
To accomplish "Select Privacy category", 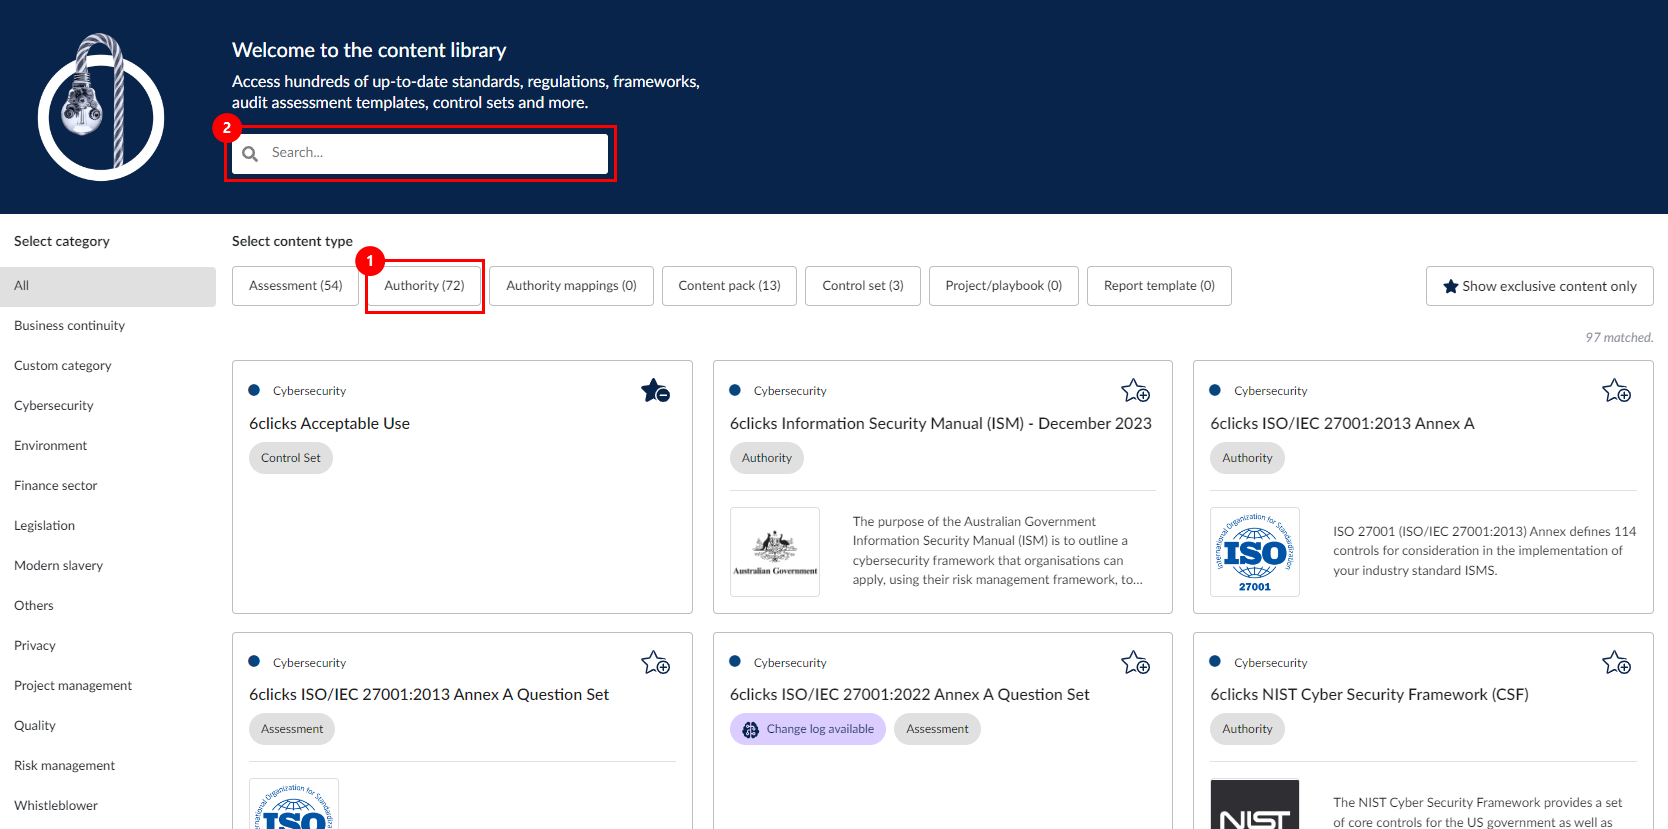I will pyautogui.click(x=108, y=646).
